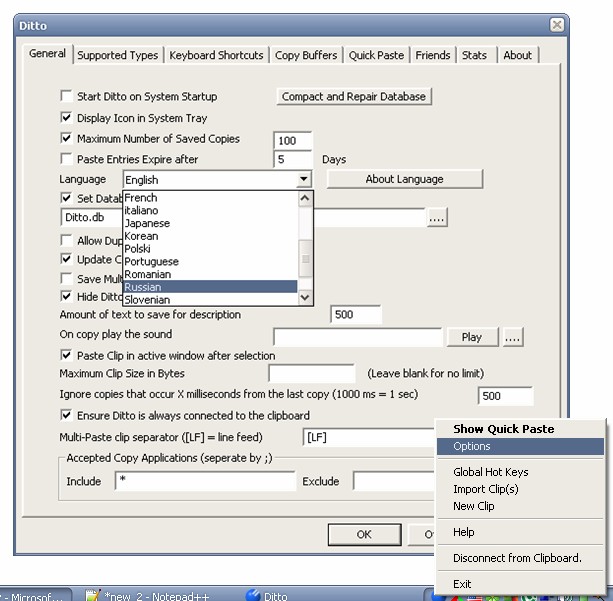This screenshot has width=613, height=601.
Task: Select the General tab
Action: point(47,53)
